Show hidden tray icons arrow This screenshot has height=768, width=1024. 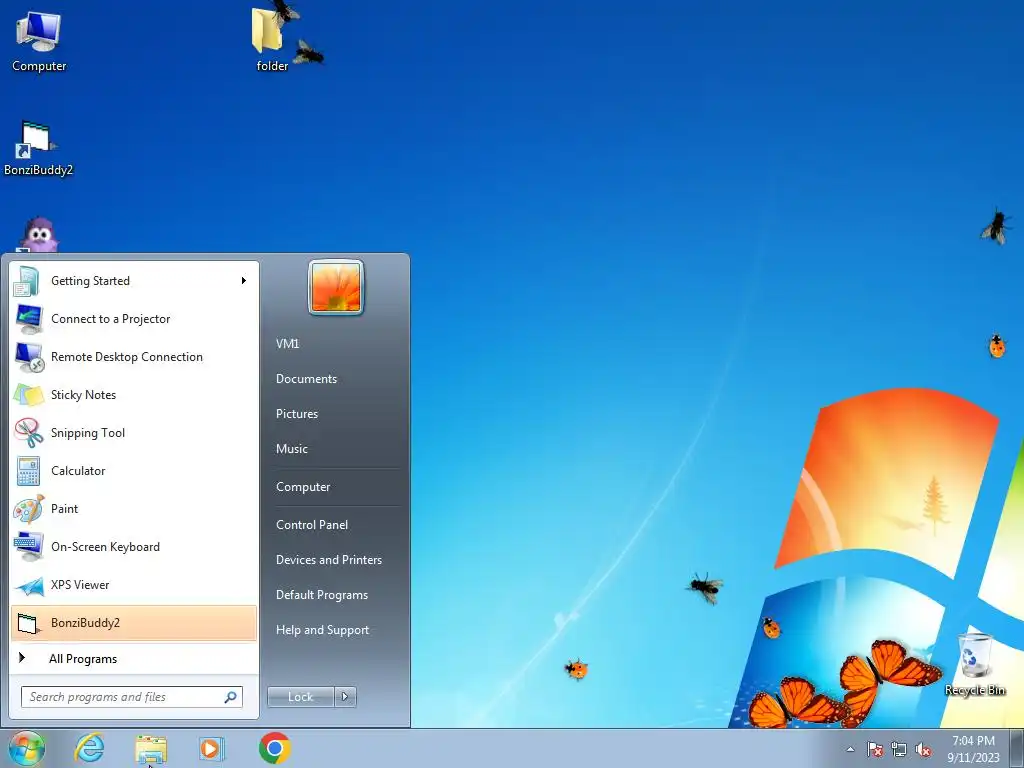tap(850, 750)
